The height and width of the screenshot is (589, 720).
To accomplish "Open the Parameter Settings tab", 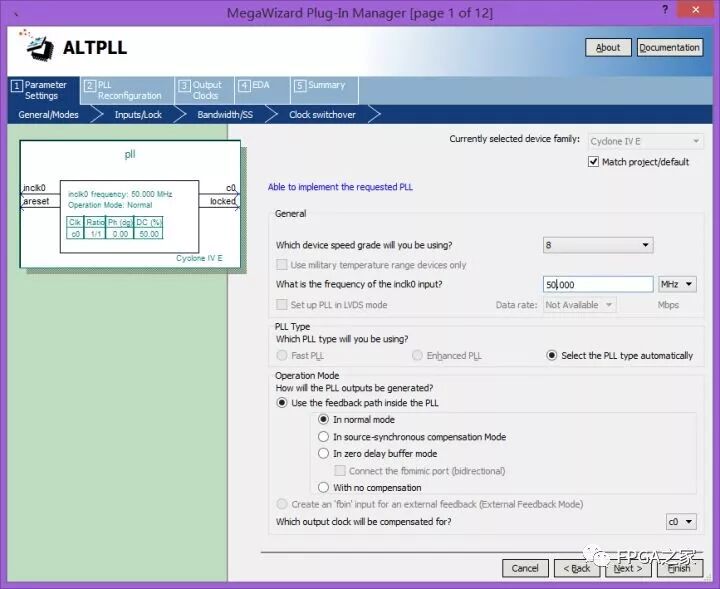I will [40, 90].
